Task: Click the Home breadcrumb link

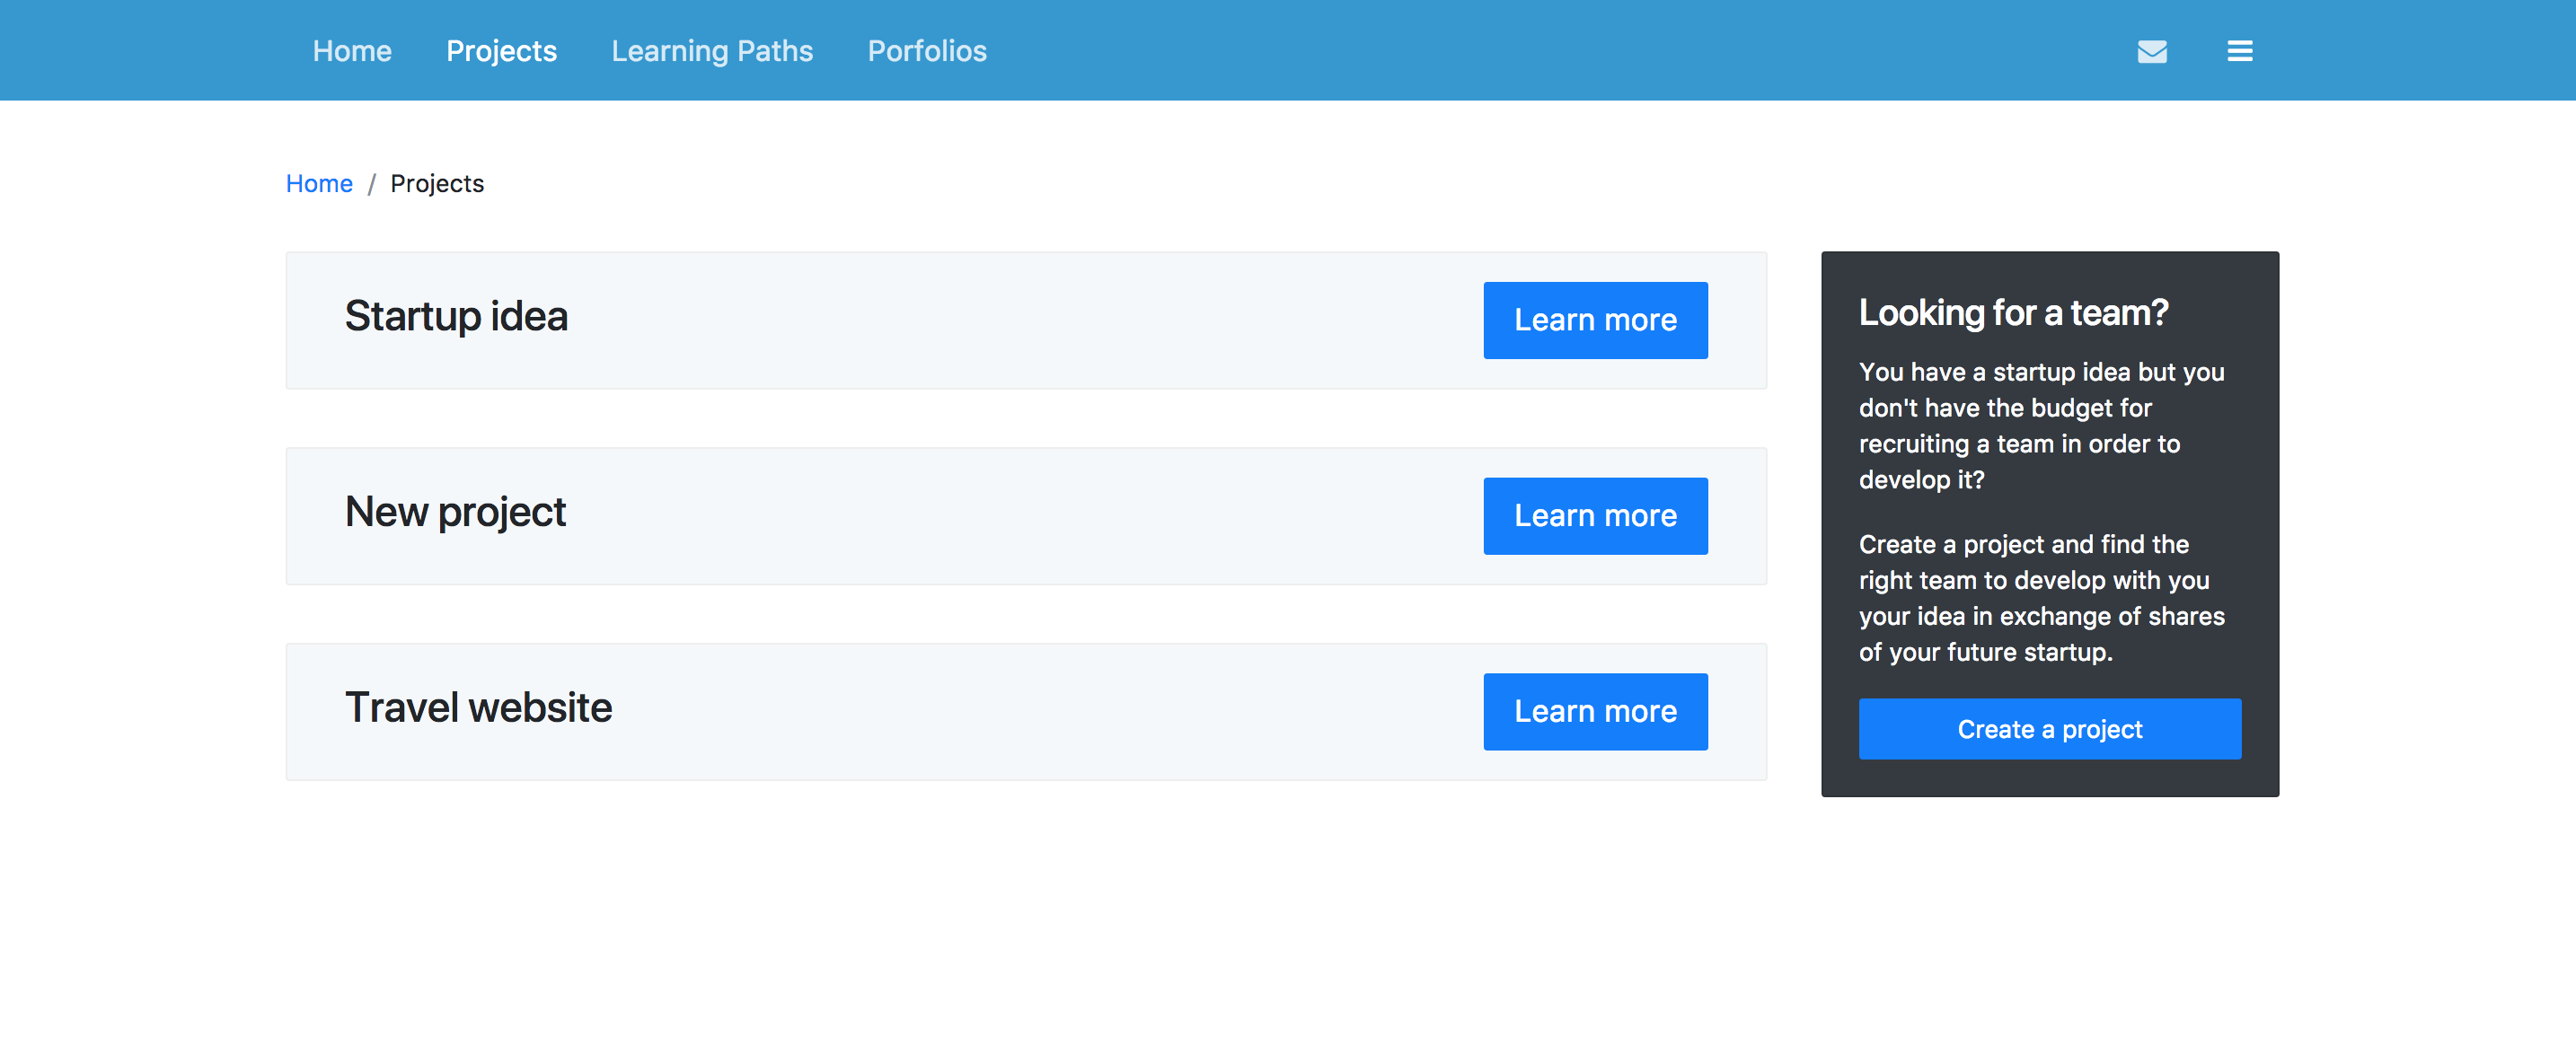Action: [x=319, y=184]
